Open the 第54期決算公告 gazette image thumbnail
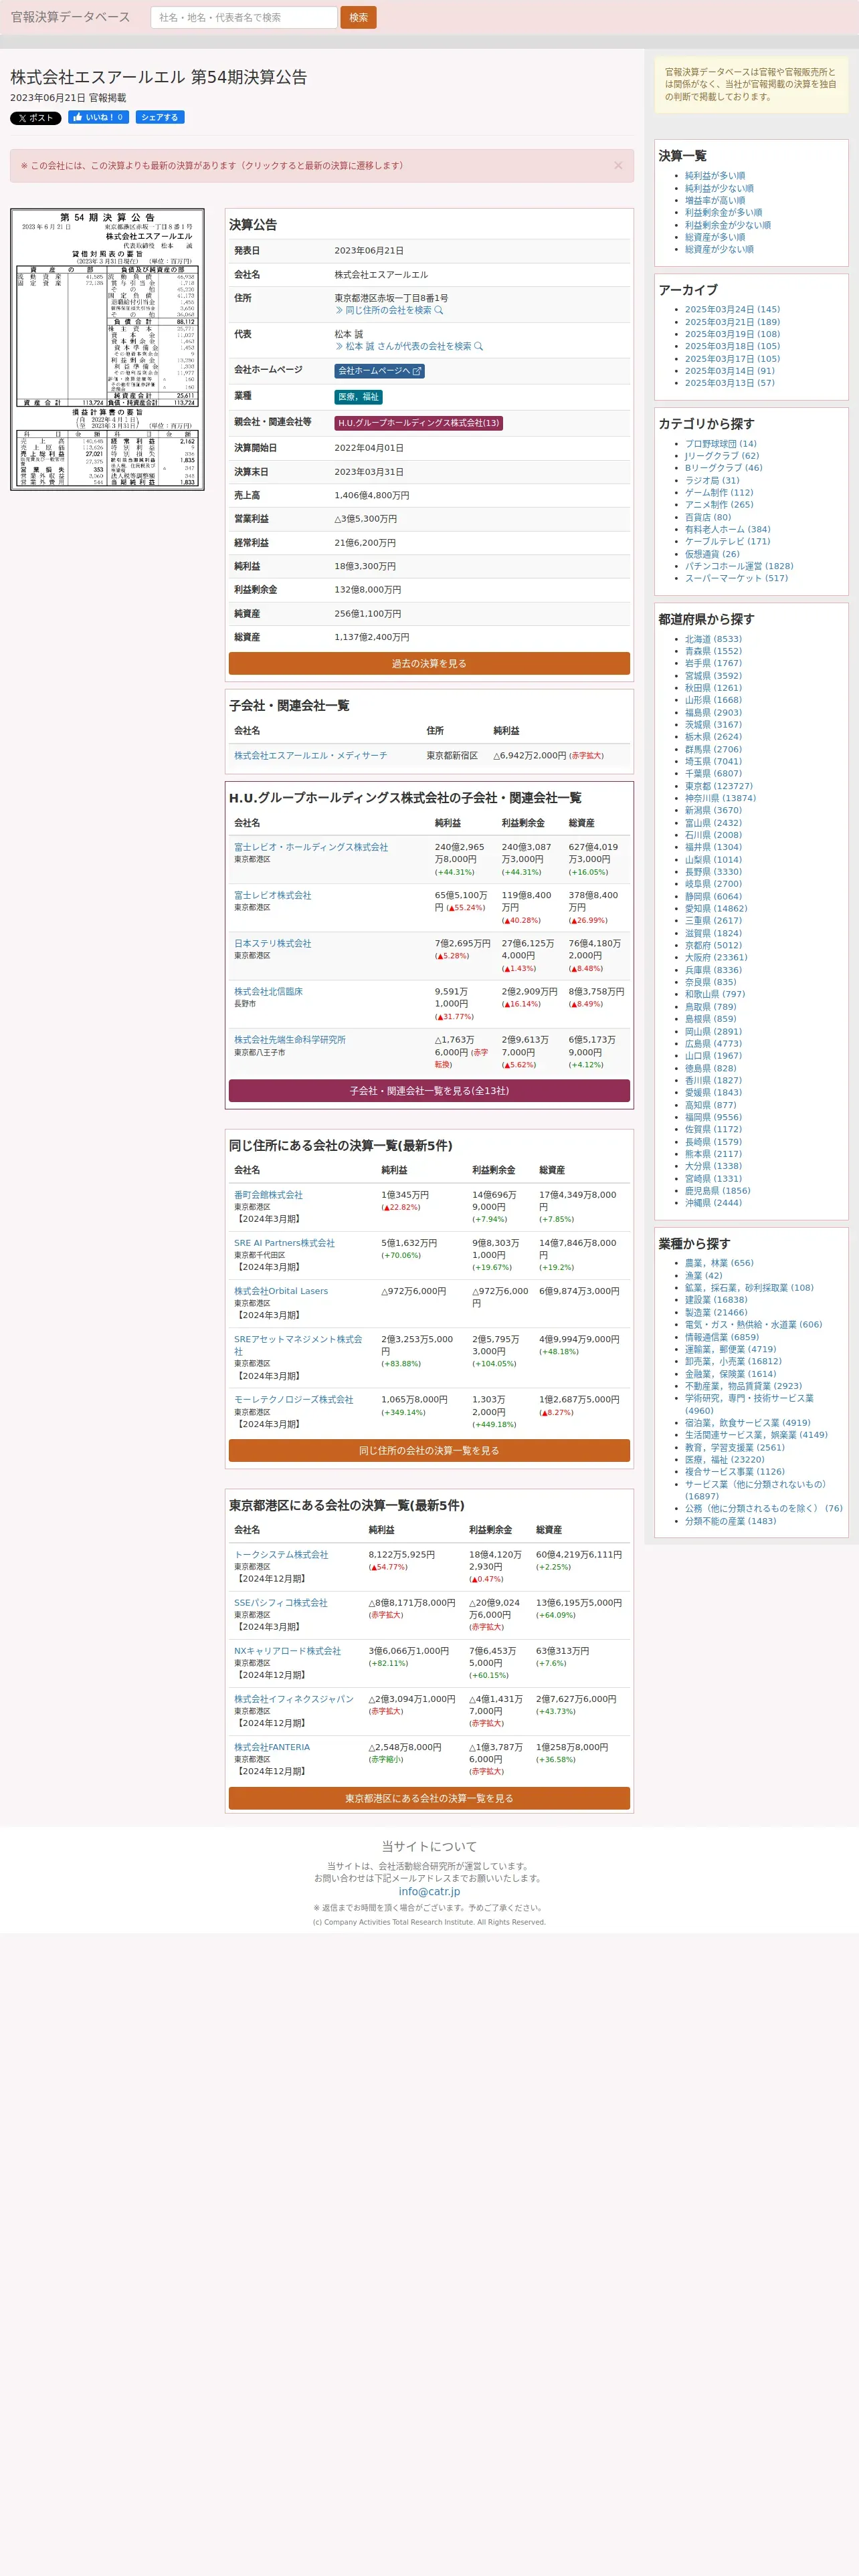The image size is (859, 2576). tap(107, 349)
